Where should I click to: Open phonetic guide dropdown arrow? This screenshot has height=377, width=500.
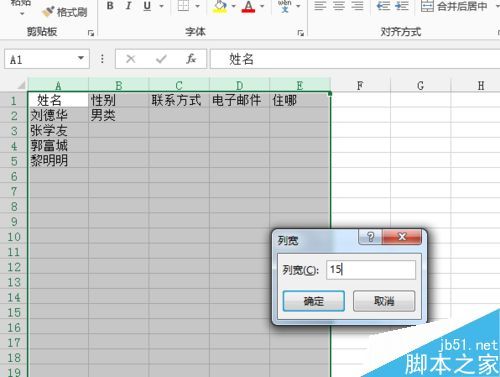click(x=298, y=6)
